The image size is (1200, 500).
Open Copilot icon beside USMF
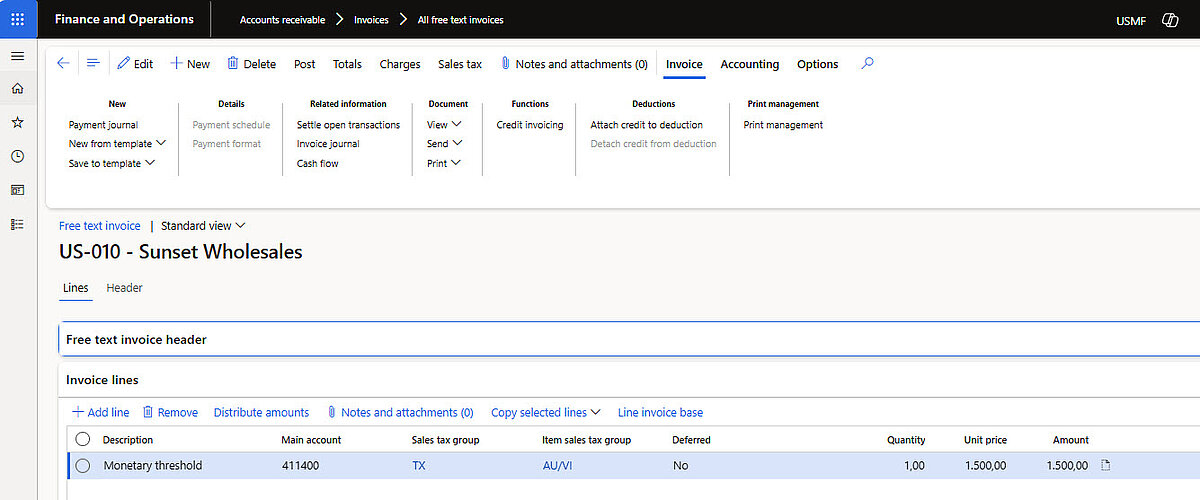[1170, 20]
